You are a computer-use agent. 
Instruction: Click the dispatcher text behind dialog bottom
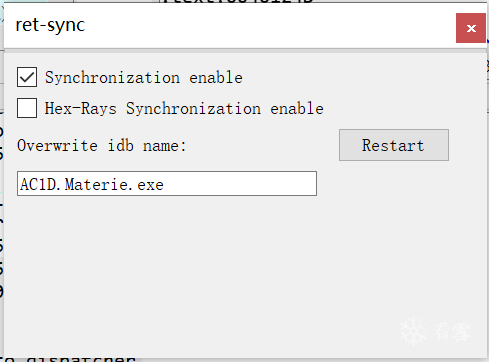point(71,359)
